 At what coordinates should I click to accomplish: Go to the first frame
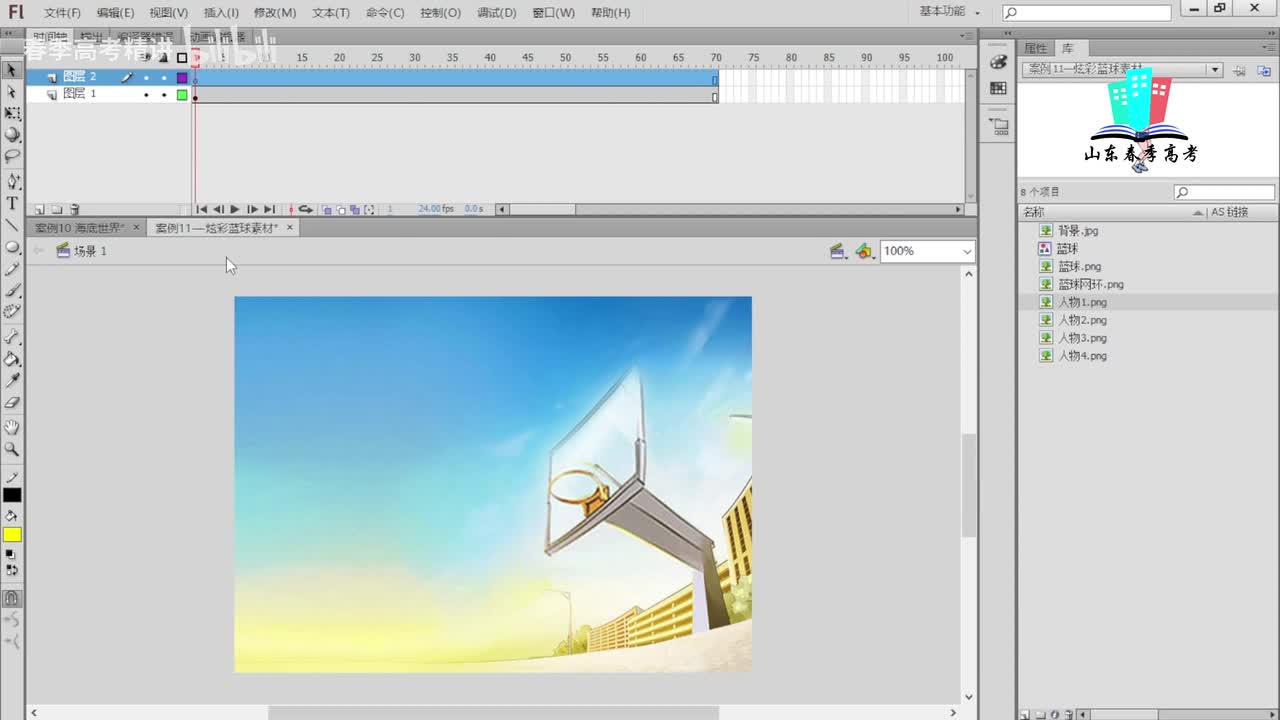201,210
